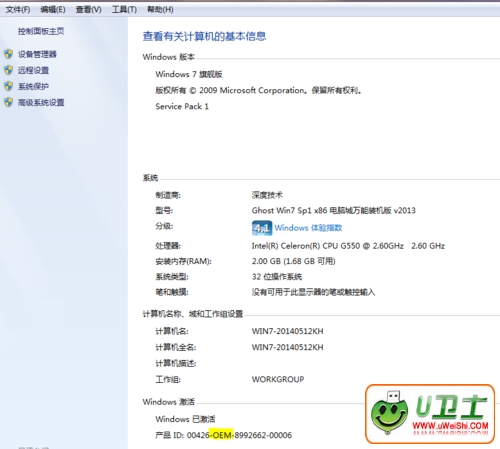500x449 pixels.
Task: Select manufacturer value 深度技术
Action: (267, 195)
